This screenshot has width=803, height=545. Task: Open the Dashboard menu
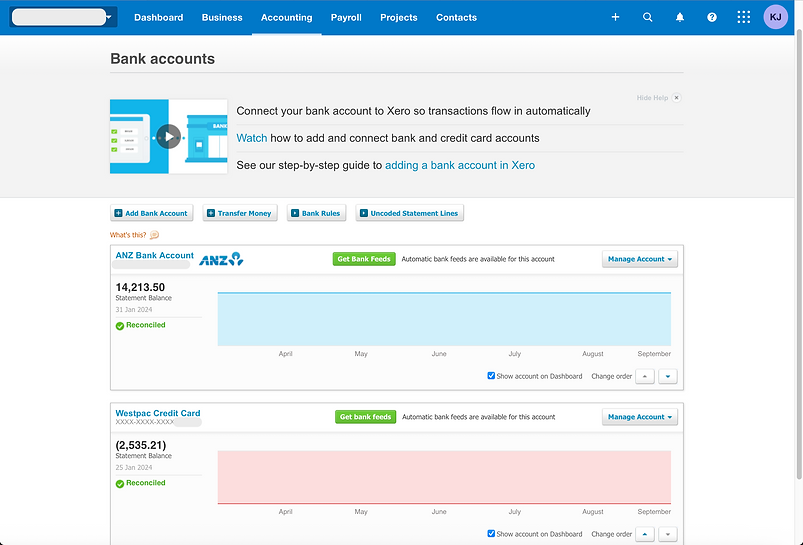point(158,17)
